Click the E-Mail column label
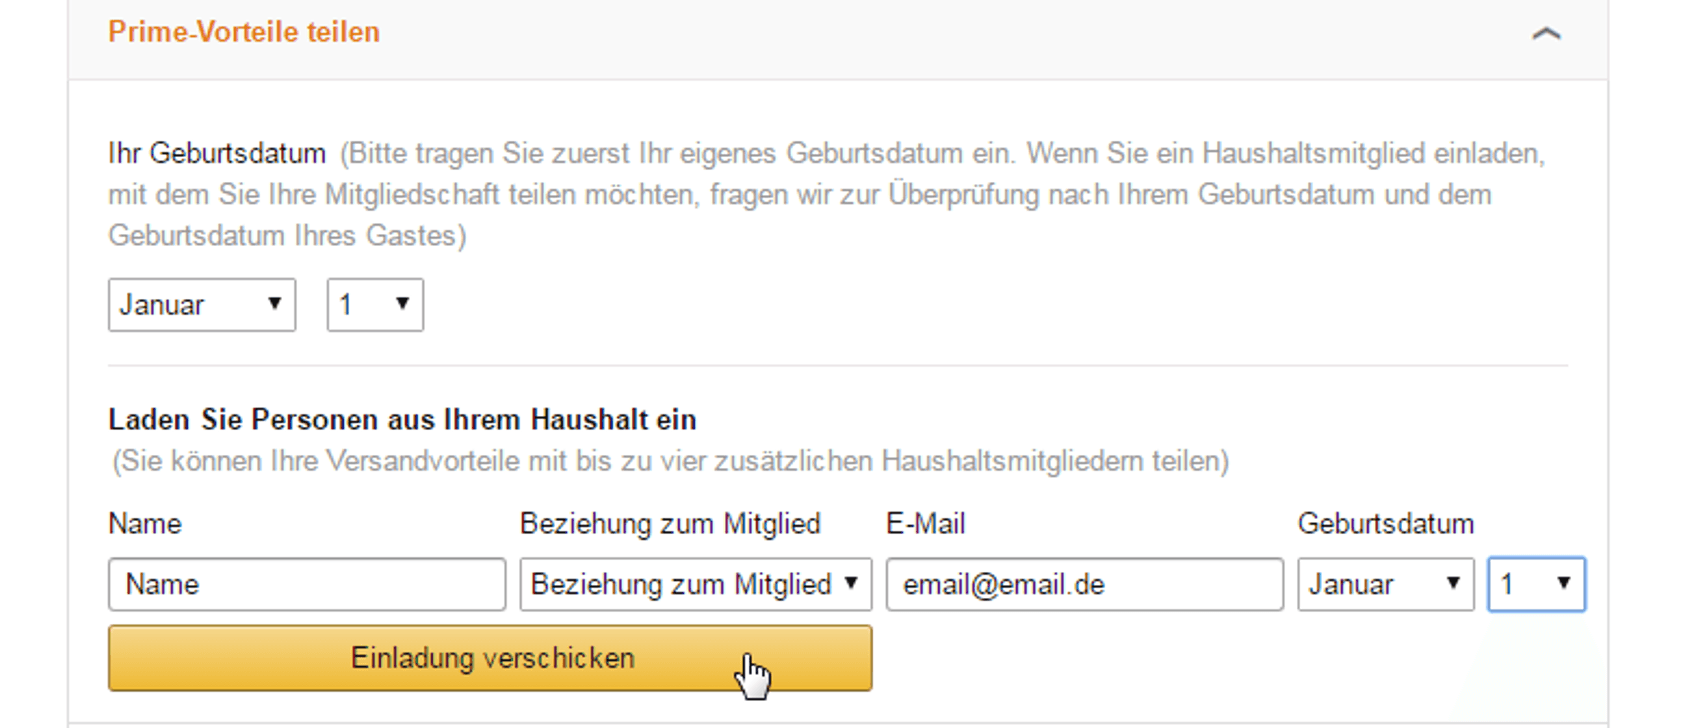Image resolution: width=1696 pixels, height=728 pixels. coord(925,524)
